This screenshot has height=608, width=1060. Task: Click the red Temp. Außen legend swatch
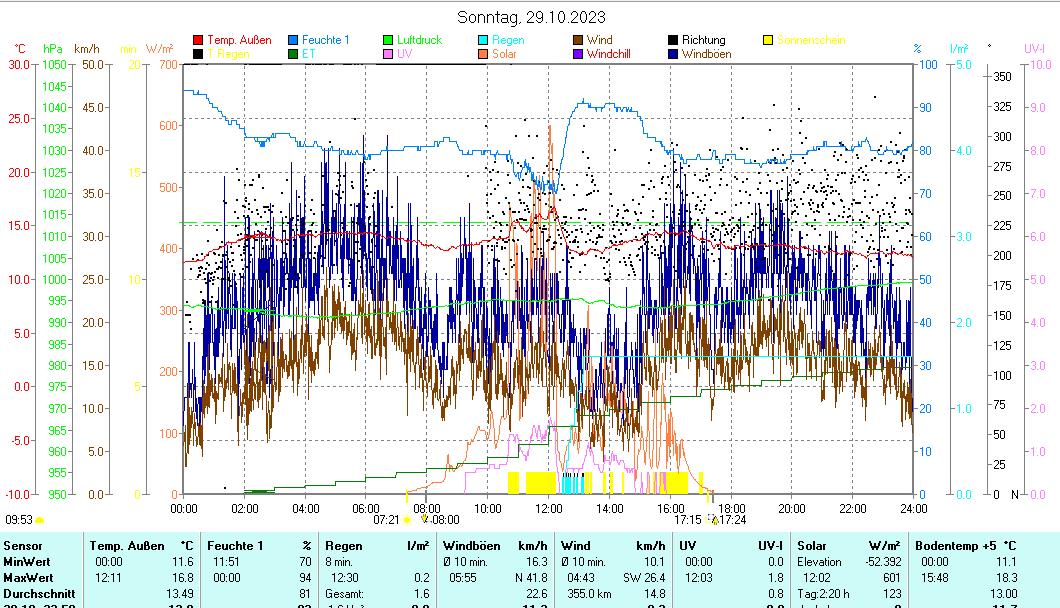pos(198,41)
